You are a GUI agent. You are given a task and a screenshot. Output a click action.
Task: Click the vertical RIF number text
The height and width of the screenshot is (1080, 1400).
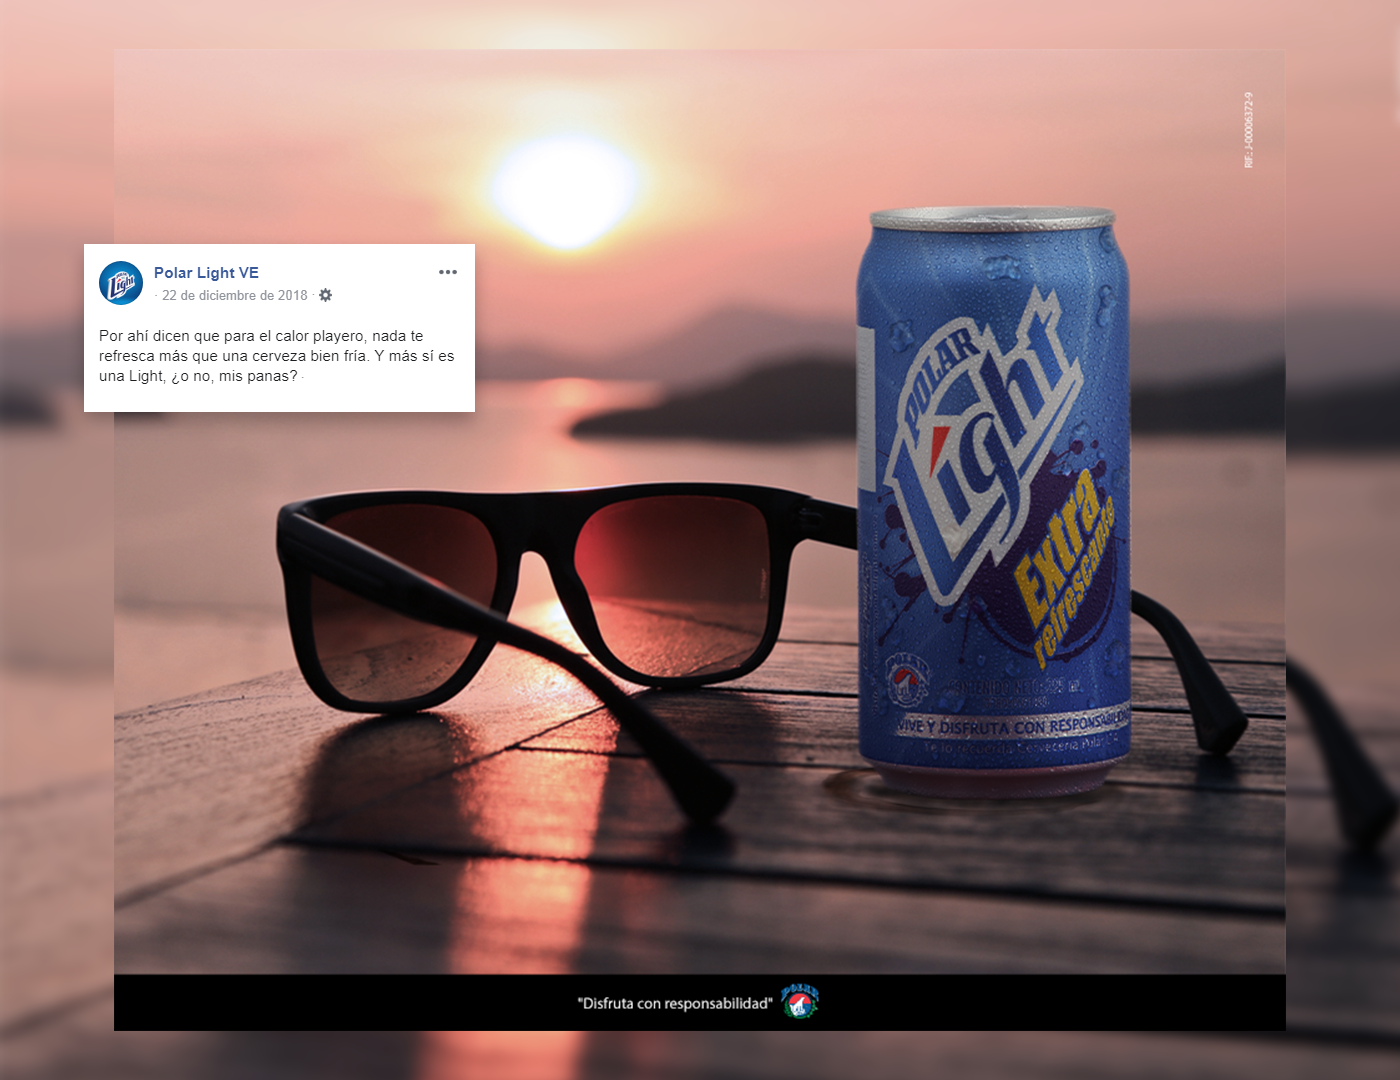click(1248, 130)
